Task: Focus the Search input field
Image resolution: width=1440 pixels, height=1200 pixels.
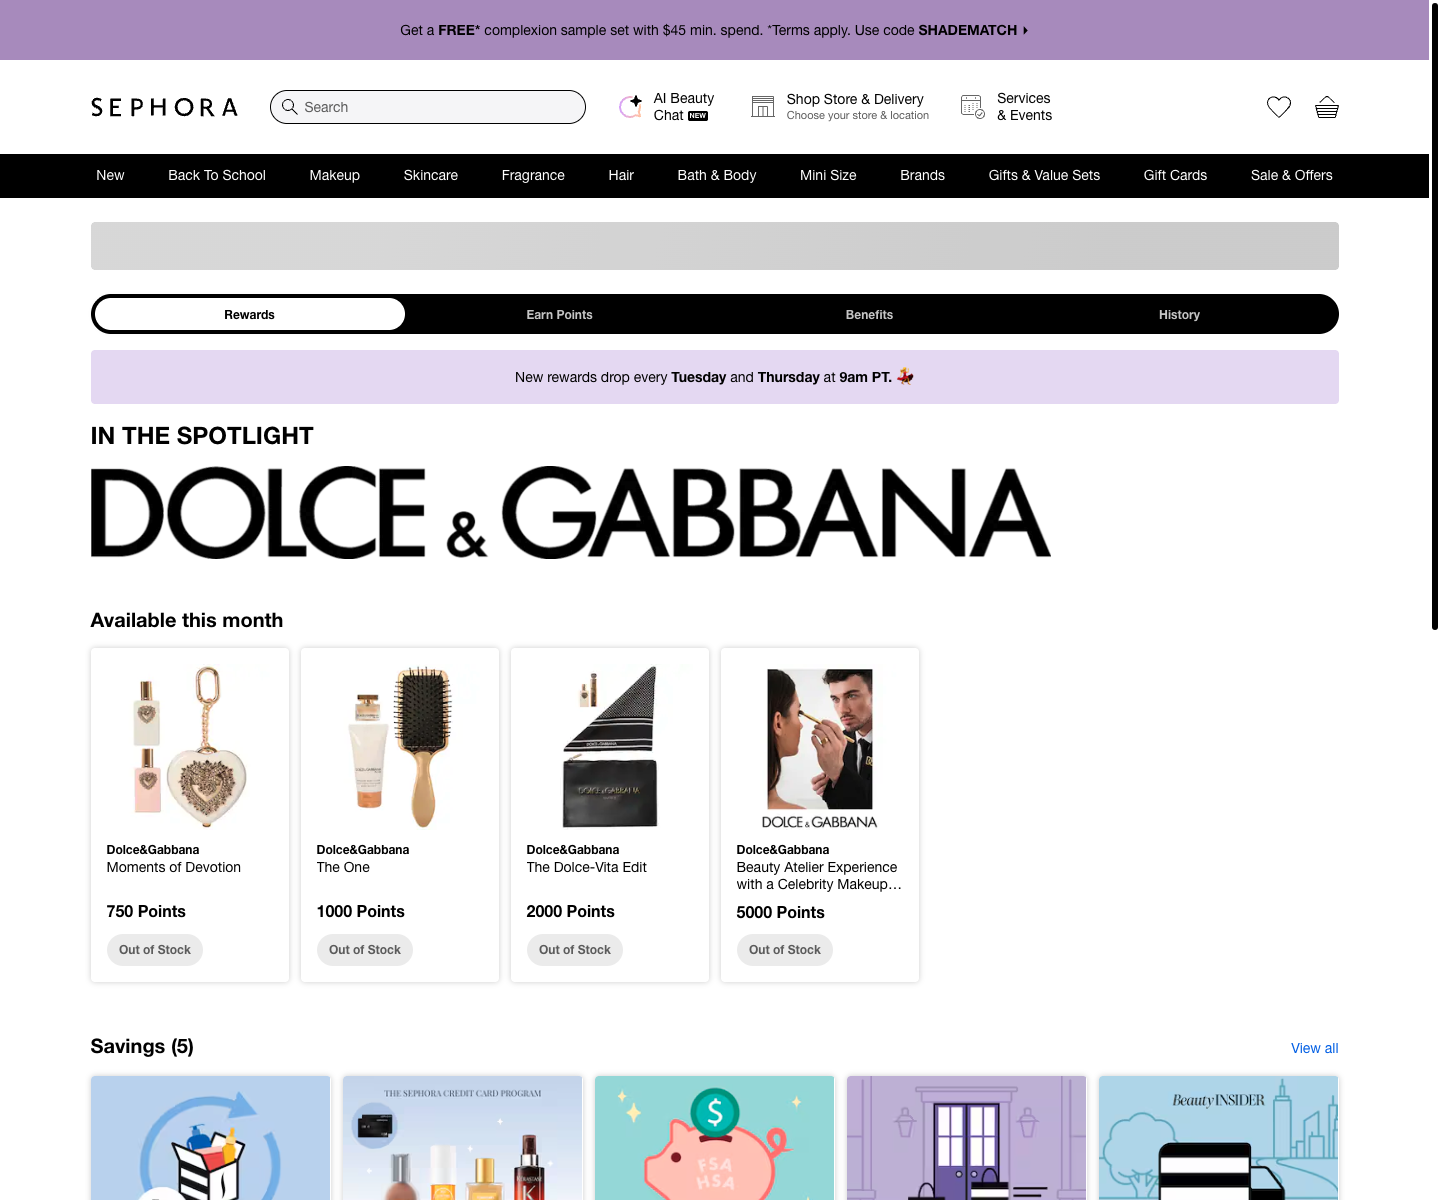Action: coord(428,107)
